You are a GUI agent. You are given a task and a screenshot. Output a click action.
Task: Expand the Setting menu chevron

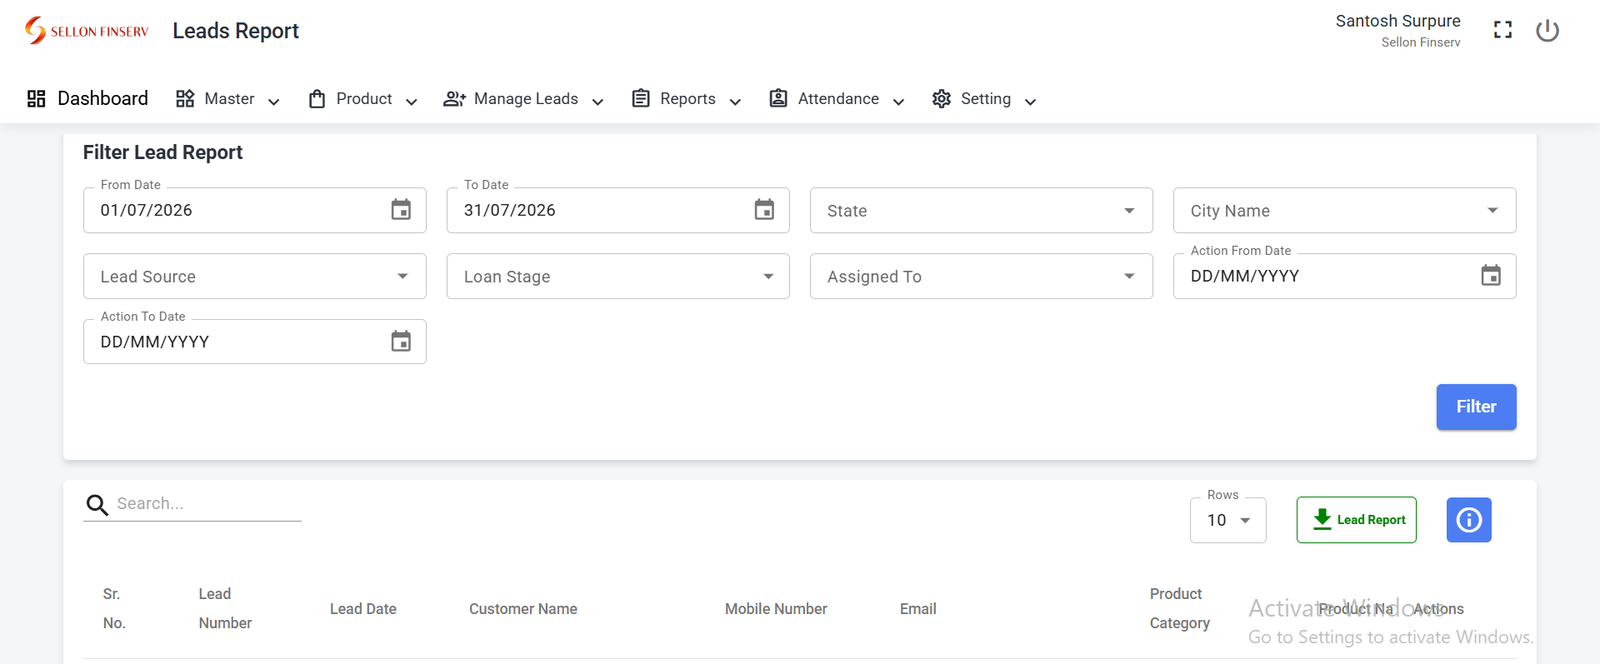1030,101
